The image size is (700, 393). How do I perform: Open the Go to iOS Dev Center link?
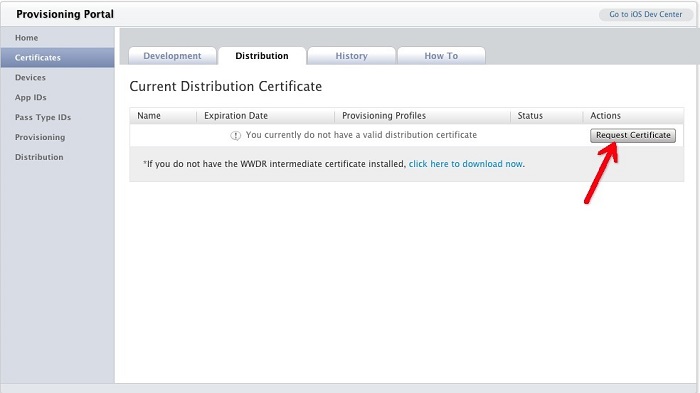point(646,14)
